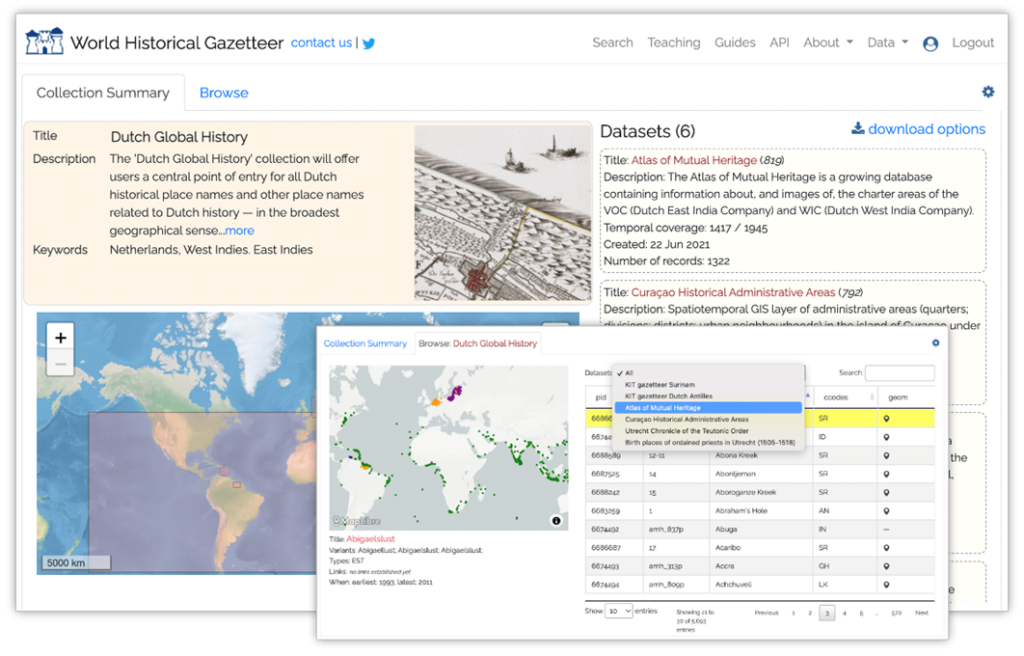Screen dimensions: 1024x656
Task: Click the World Historical Gazetteer castle logo
Action: coord(44,42)
